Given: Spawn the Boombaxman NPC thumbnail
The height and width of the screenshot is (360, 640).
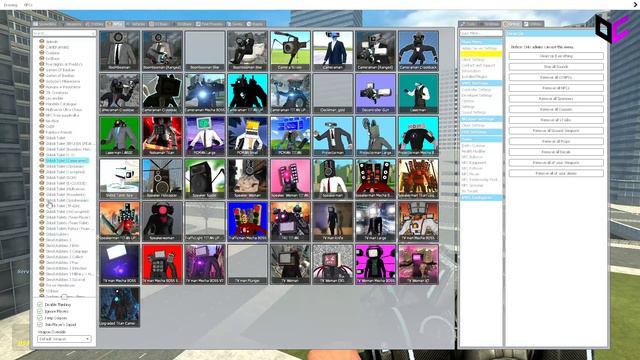Looking at the screenshot, I should 119,51.
